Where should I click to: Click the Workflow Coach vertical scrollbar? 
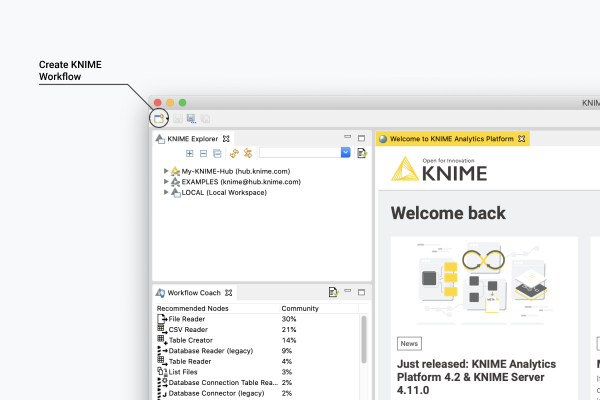click(x=364, y=339)
